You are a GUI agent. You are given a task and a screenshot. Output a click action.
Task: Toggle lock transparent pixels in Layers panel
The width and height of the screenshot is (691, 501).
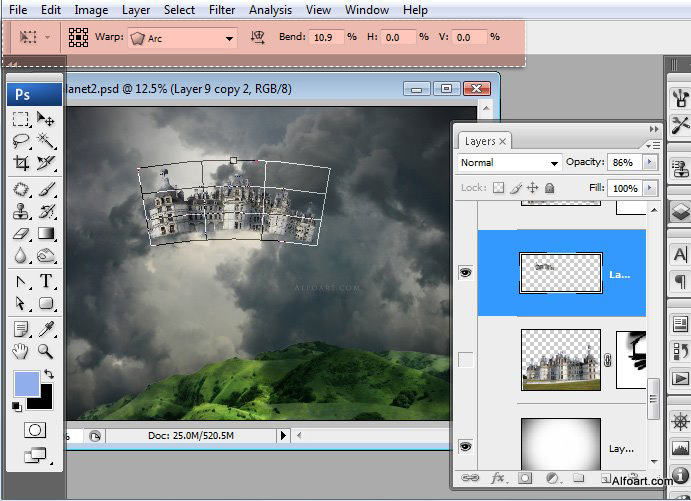click(x=498, y=188)
